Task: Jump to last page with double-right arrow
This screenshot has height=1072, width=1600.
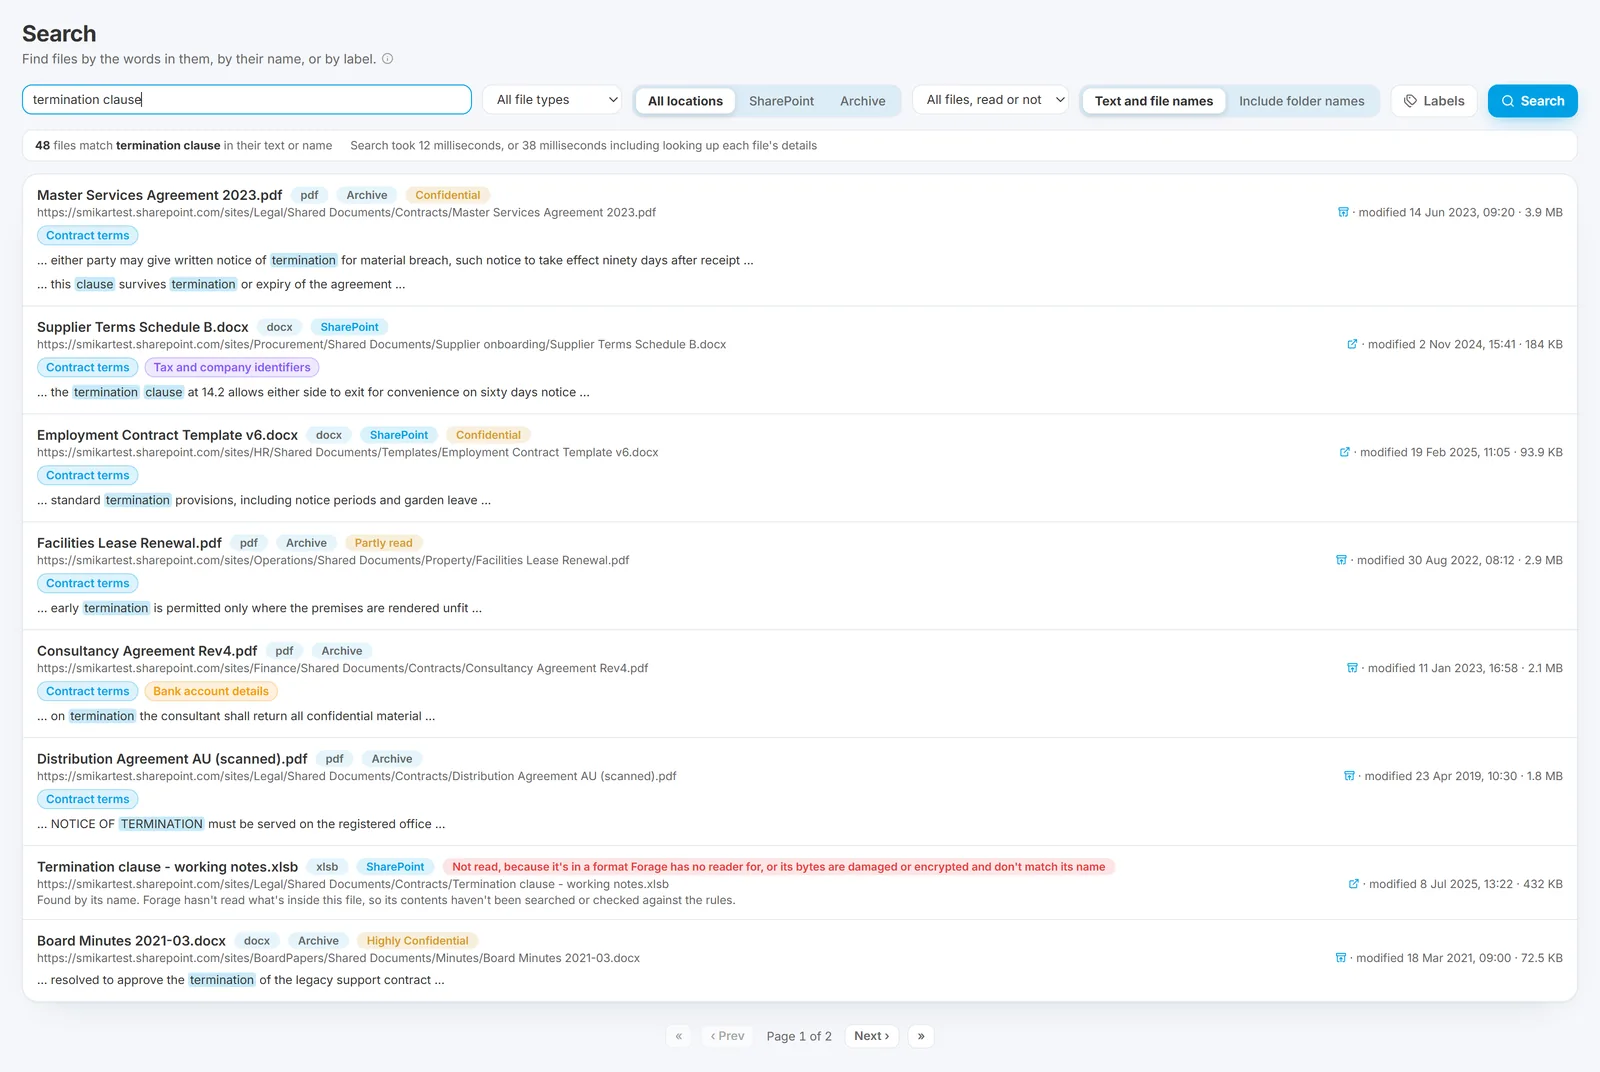Action: point(921,1036)
